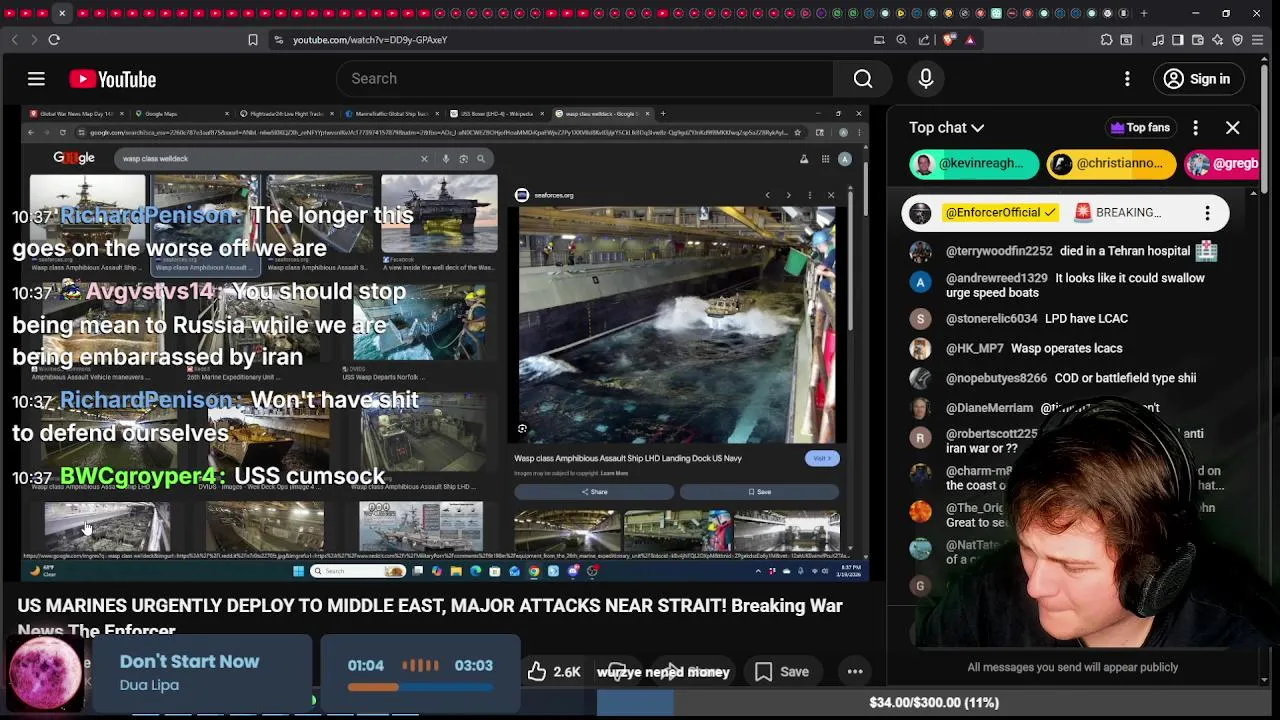The image size is (1280, 720).
Task: Sign in to YouTube
Action: click(x=1197, y=79)
